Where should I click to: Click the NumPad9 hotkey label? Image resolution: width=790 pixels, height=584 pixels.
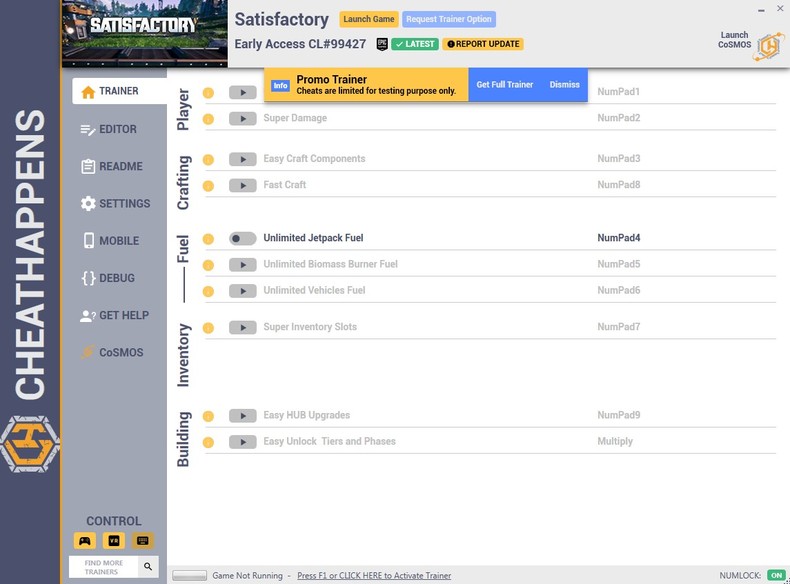tap(619, 415)
